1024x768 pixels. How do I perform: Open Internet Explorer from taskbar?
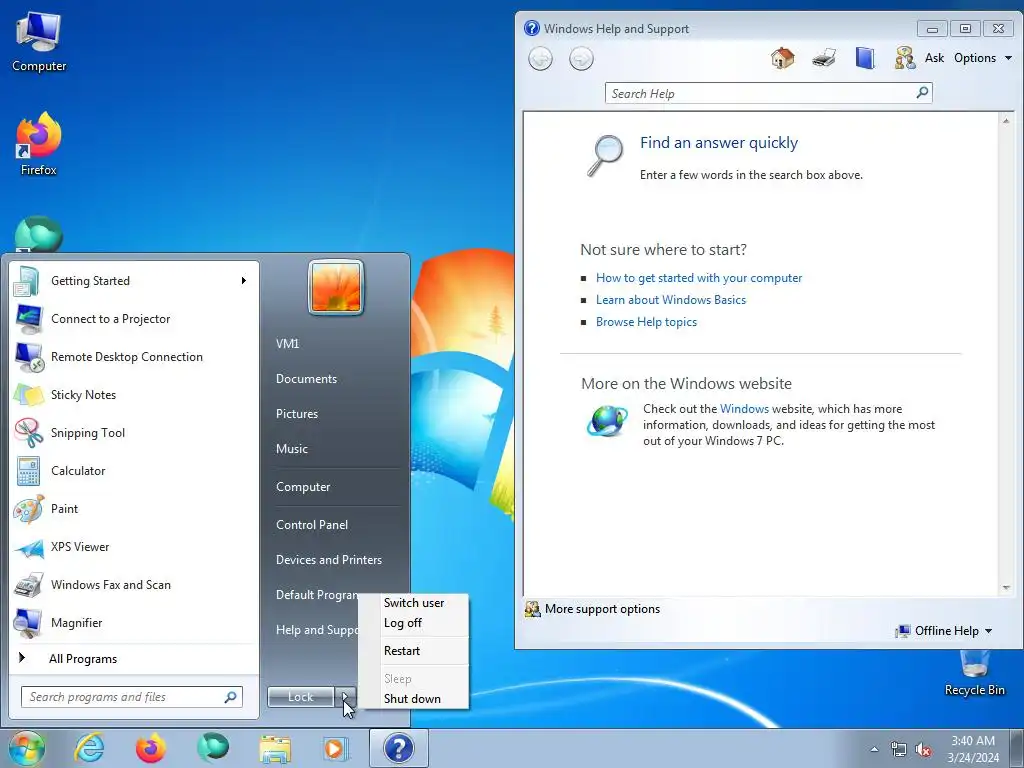tap(89, 748)
